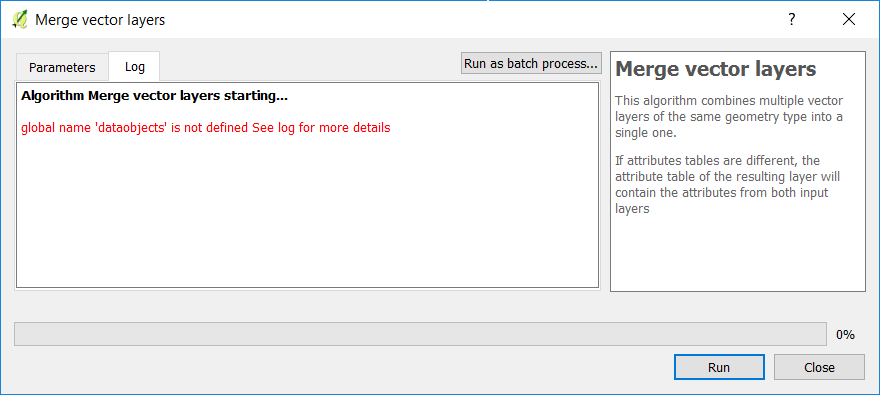Click Run as batch process button
Screen dimensions: 880x395
531,63
